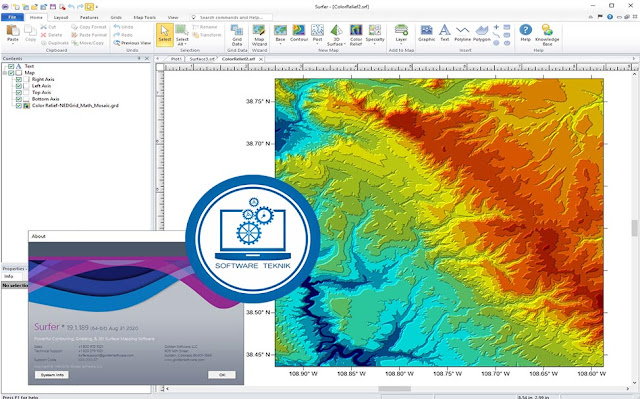Open the Paste dropdown arrow

click(x=13, y=44)
